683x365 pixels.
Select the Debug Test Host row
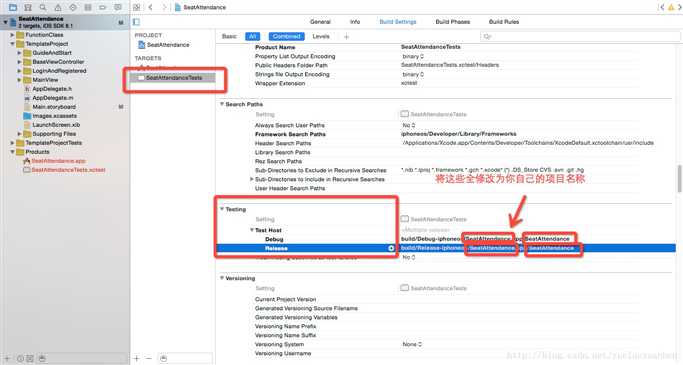tap(446, 239)
